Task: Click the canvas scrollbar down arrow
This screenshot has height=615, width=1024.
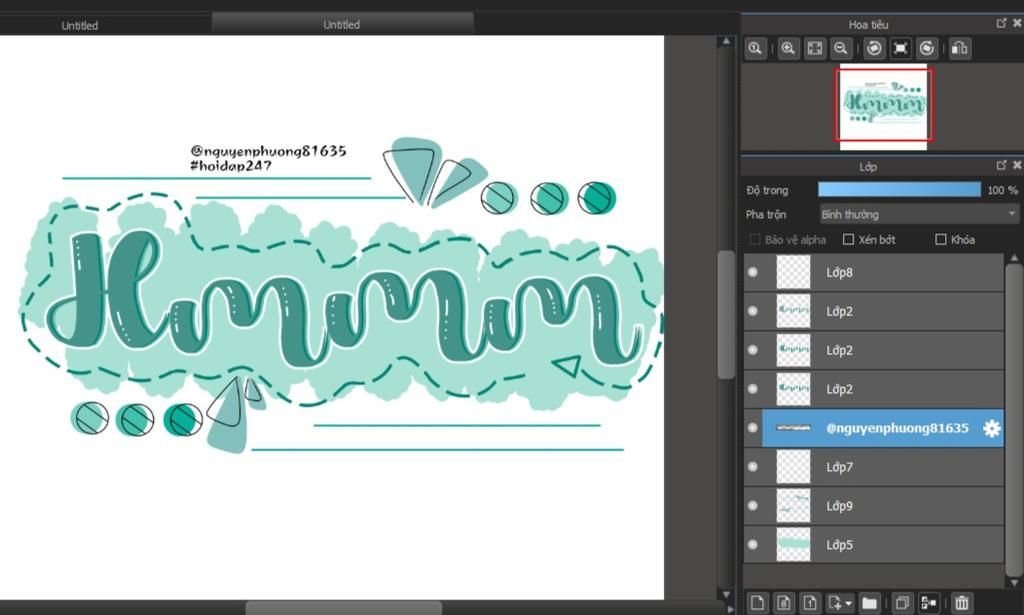Action: [726, 594]
